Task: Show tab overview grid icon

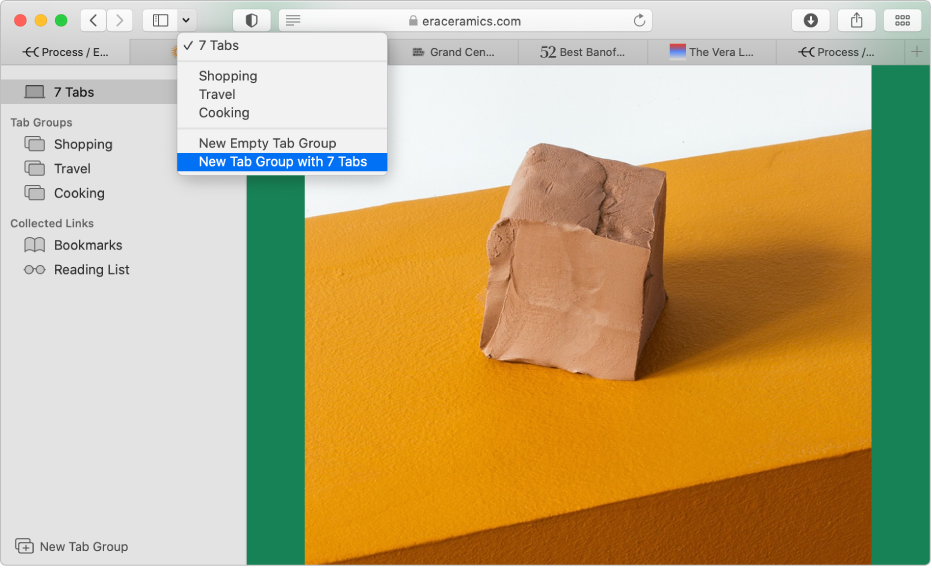Action: pyautogui.click(x=902, y=21)
